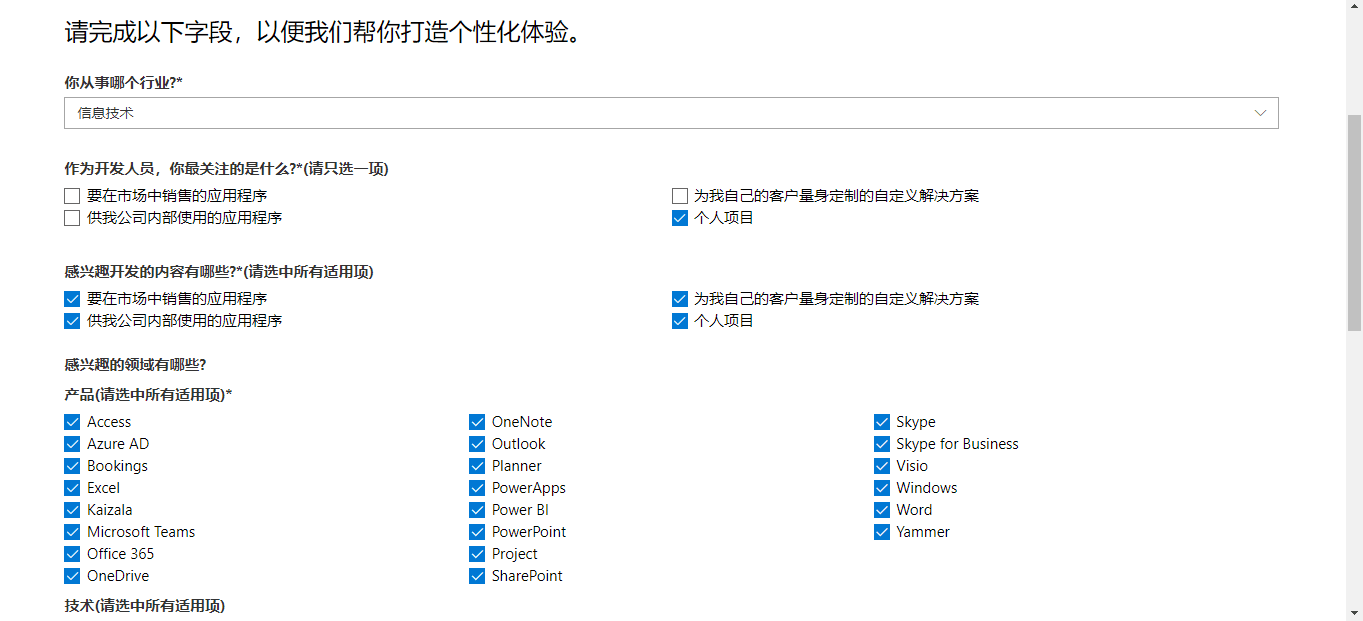Screen dimensions: 1363x621
Task: Uncheck the Skype for Business checkbox
Action: tap(882, 444)
